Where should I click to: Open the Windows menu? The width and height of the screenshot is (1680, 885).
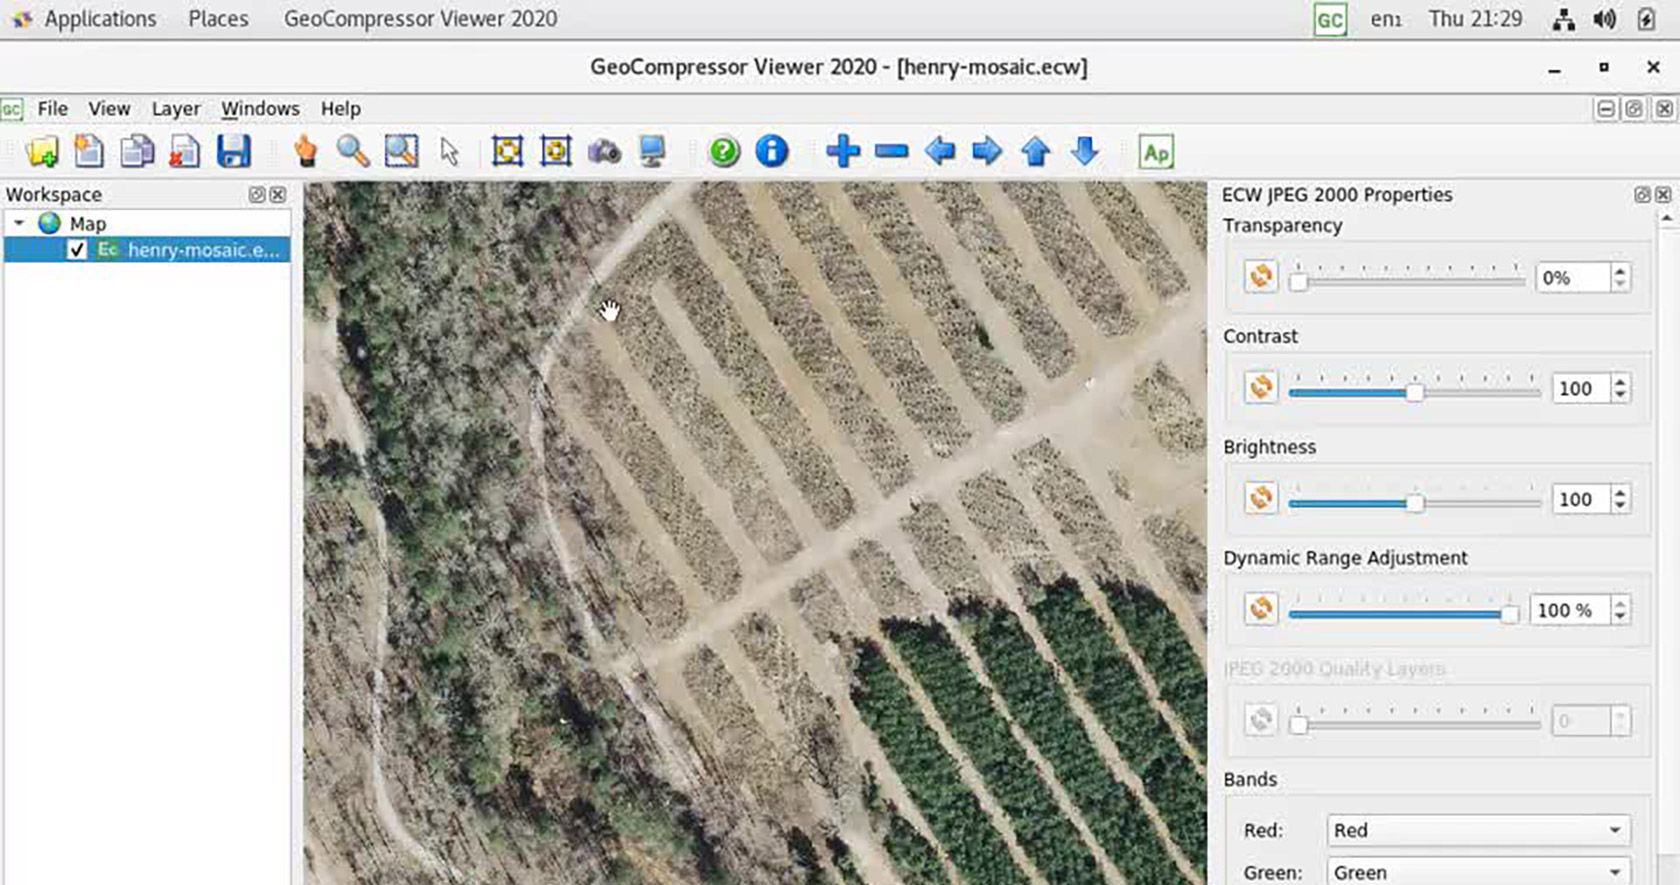pyautogui.click(x=260, y=109)
